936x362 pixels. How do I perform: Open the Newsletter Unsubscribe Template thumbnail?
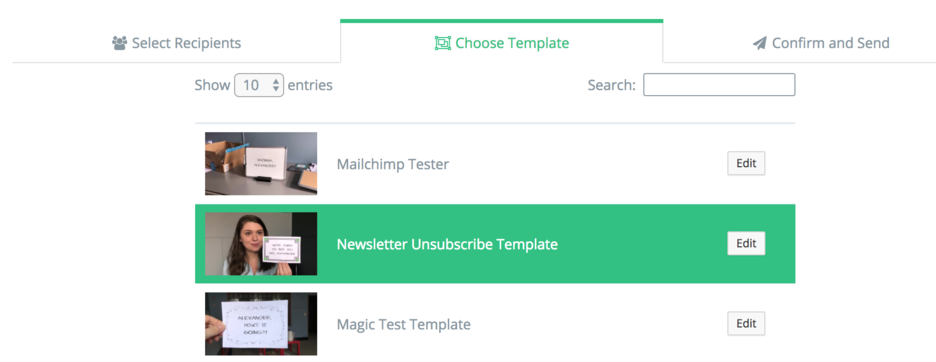click(x=261, y=244)
